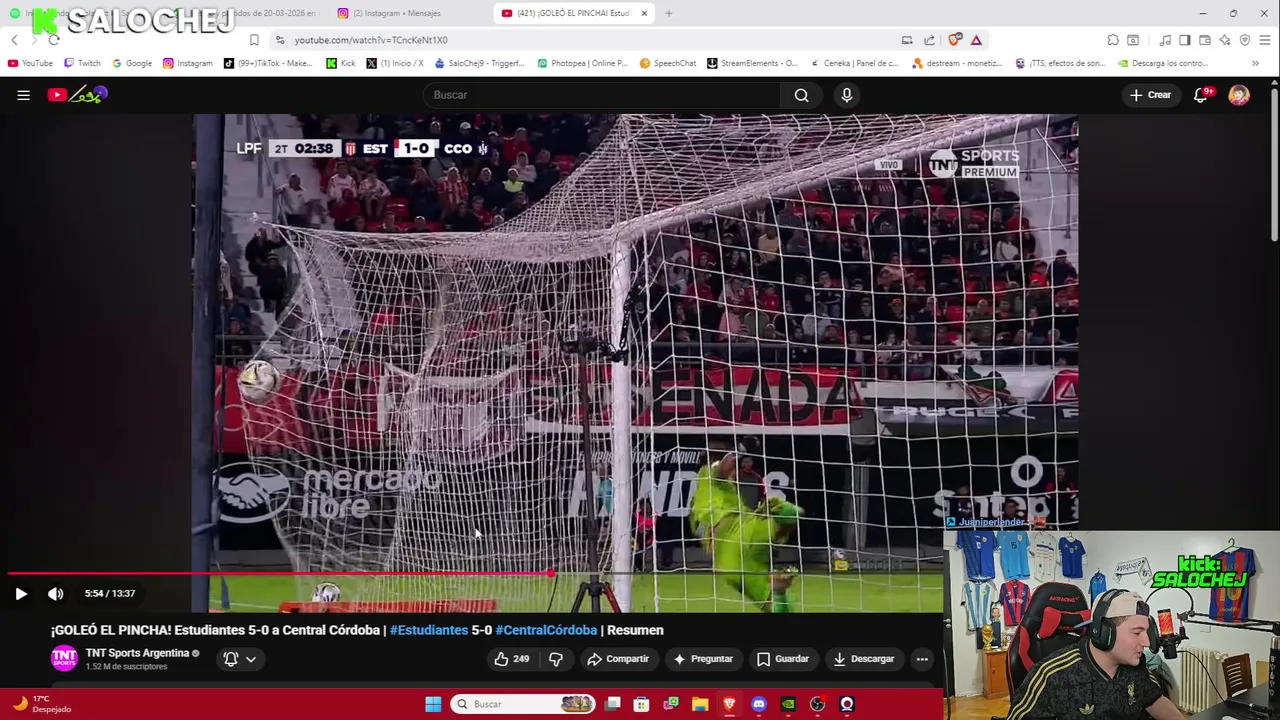Viewport: 1280px width, 720px height.
Task: Bookmark this page icon
Action: coord(254,40)
